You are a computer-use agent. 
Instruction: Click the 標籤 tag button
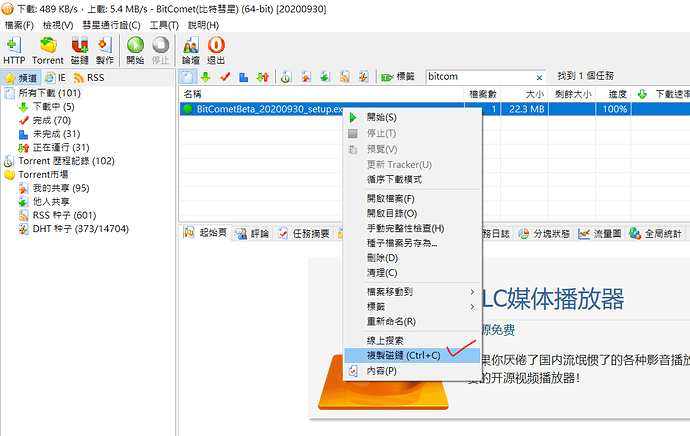[x=398, y=77]
